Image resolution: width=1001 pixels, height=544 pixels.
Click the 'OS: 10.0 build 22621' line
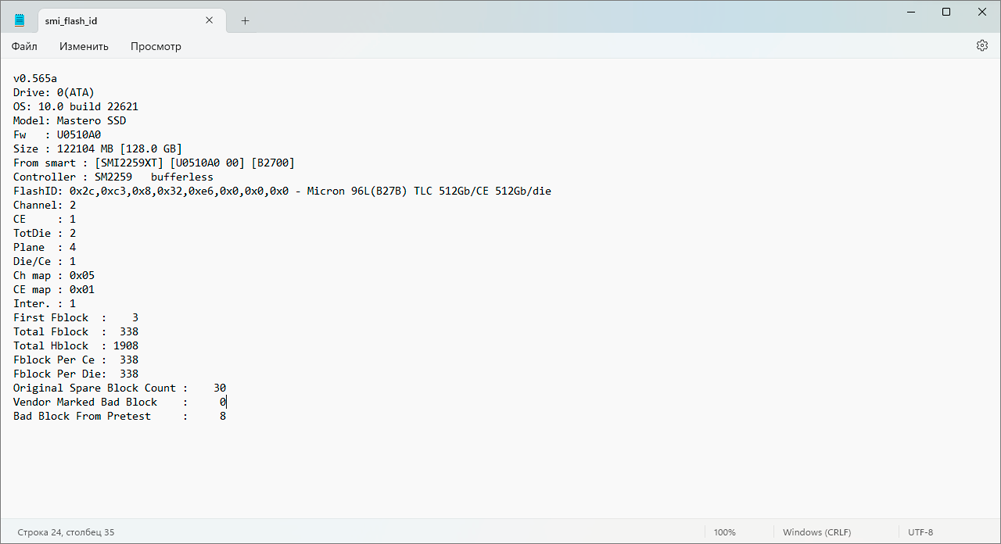tap(75, 107)
